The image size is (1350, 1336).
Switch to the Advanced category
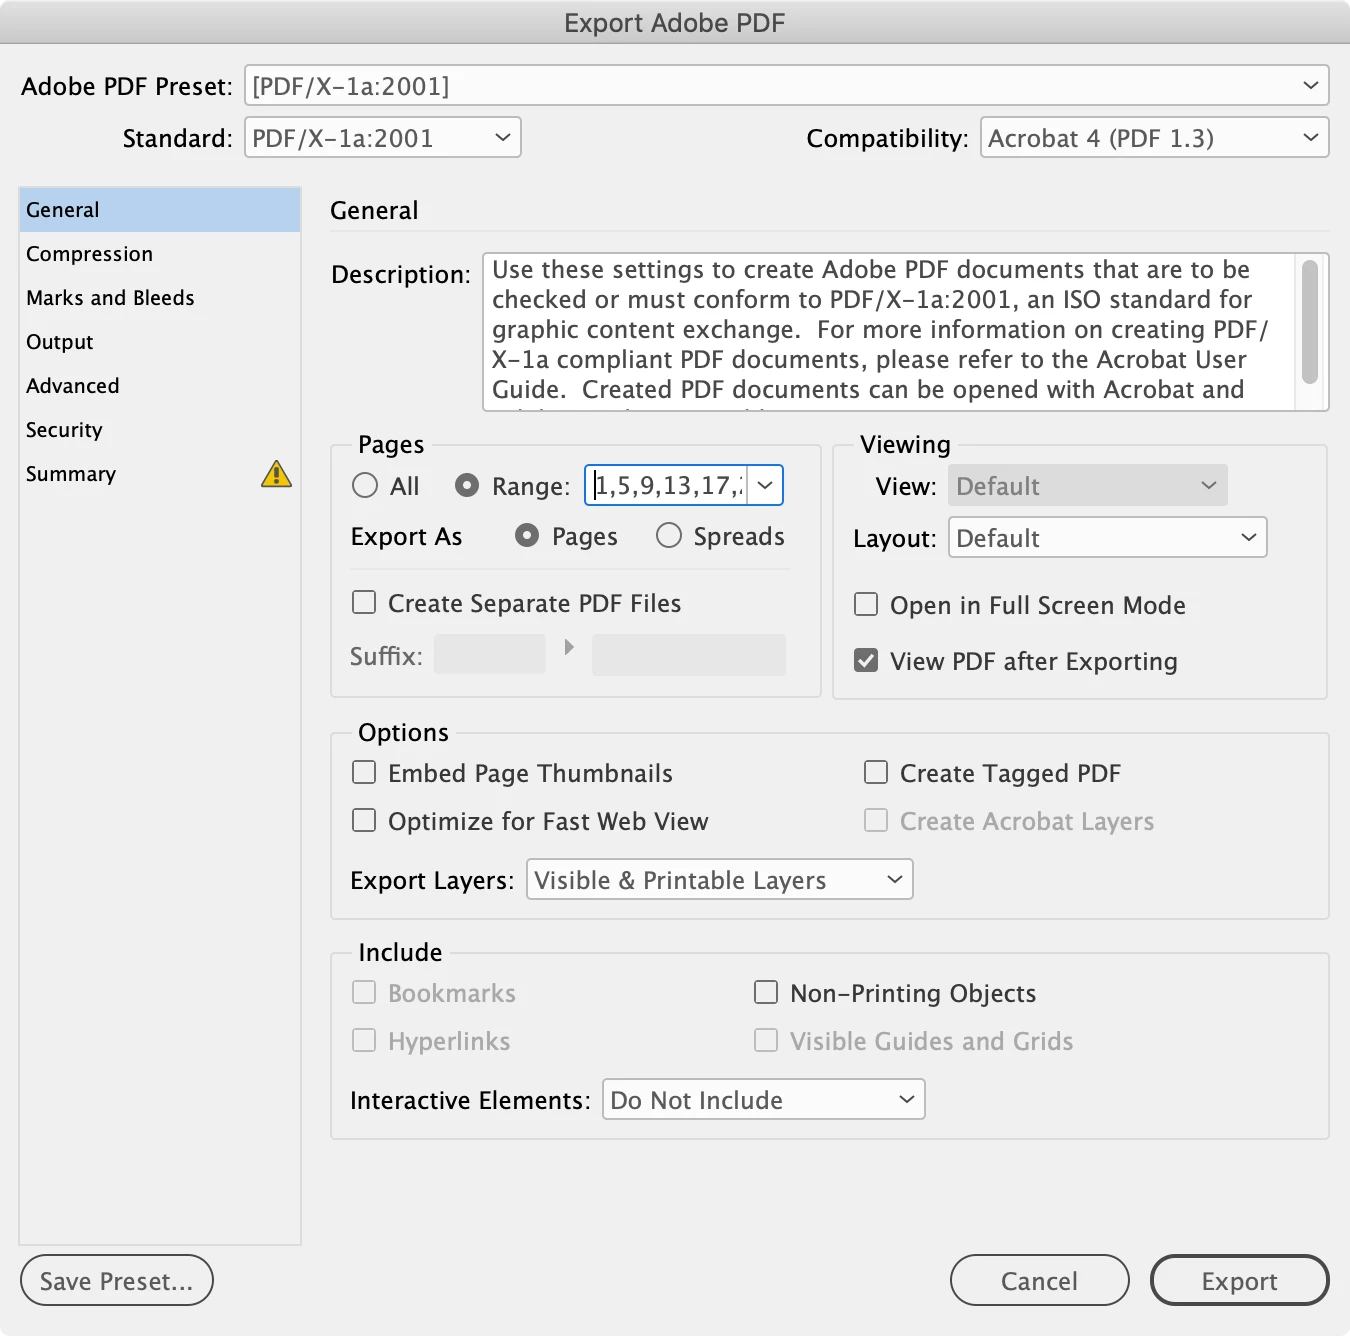tap(160, 386)
